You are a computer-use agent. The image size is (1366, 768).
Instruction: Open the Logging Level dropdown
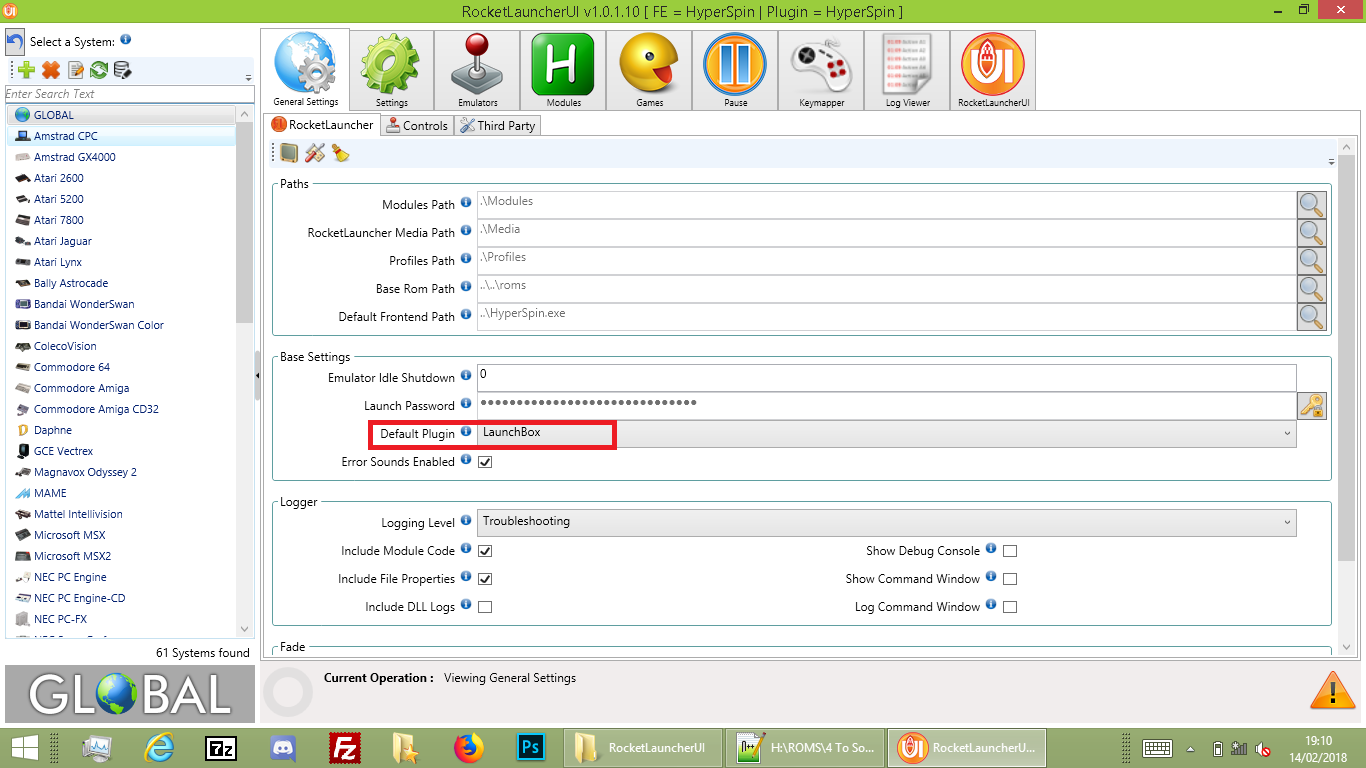click(886, 522)
